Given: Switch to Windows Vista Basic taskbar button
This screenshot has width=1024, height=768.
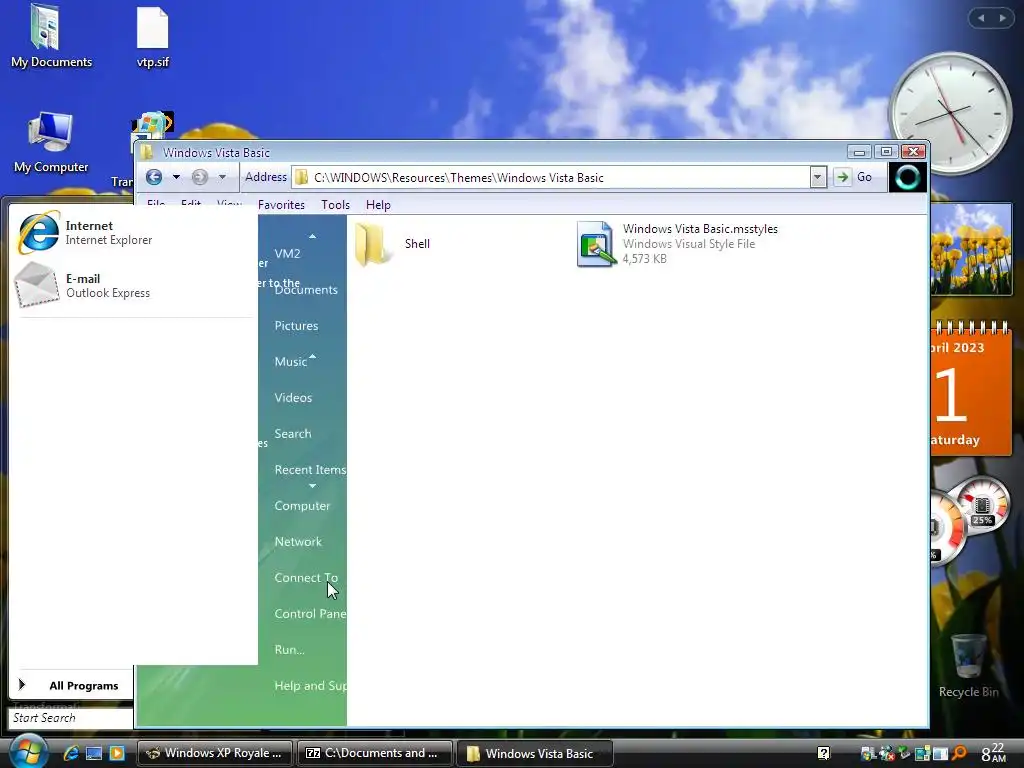Looking at the screenshot, I should coord(535,753).
